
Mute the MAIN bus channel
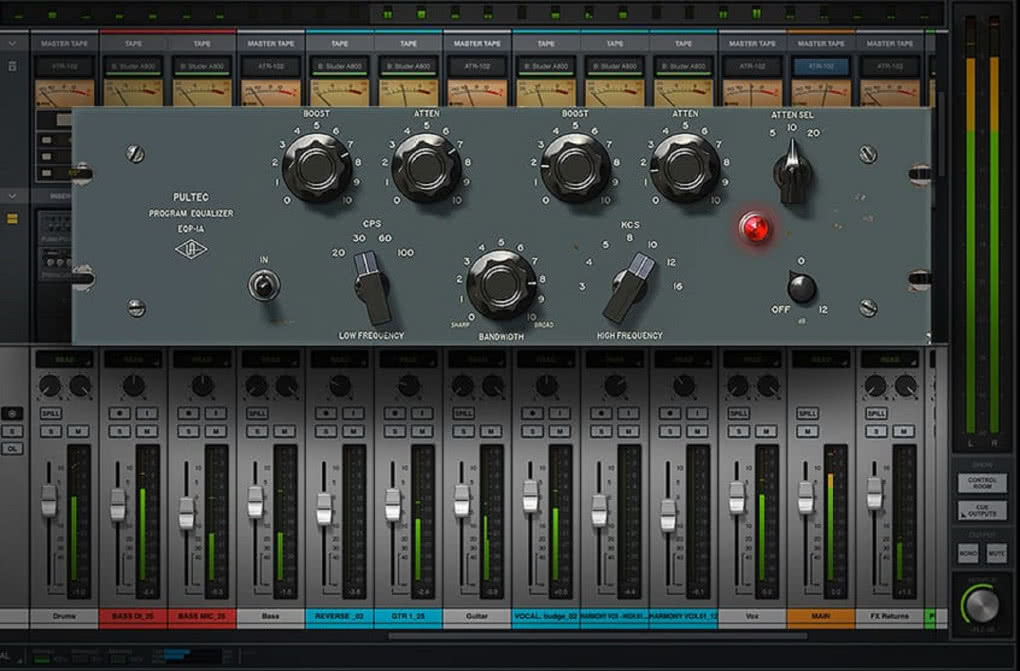tap(807, 431)
